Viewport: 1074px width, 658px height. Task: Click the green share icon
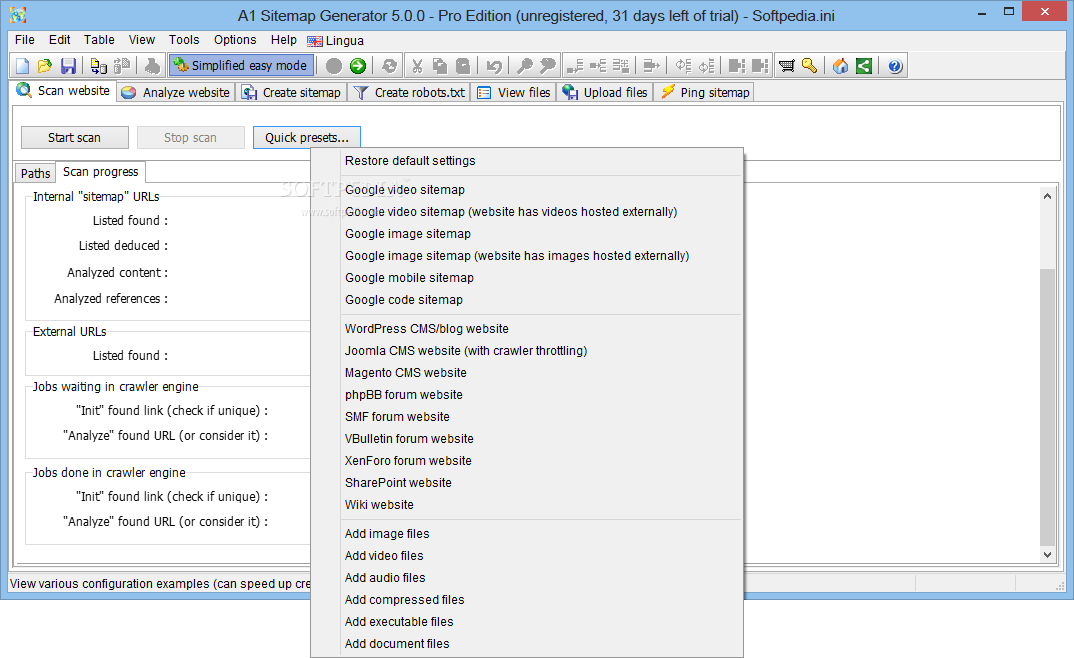coord(864,66)
